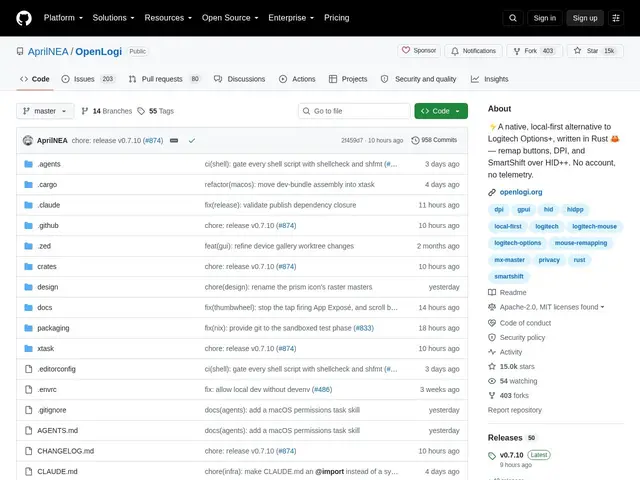The width and height of the screenshot is (640, 480).
Task: Open the AprilNEA owner link
Action: point(48,51)
